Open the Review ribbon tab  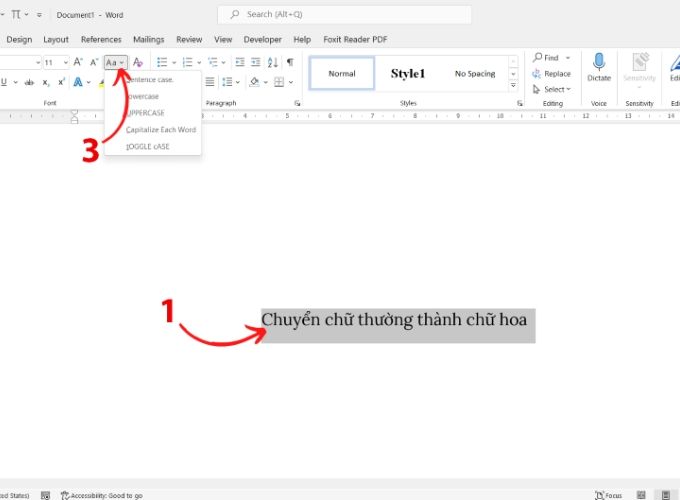point(189,39)
